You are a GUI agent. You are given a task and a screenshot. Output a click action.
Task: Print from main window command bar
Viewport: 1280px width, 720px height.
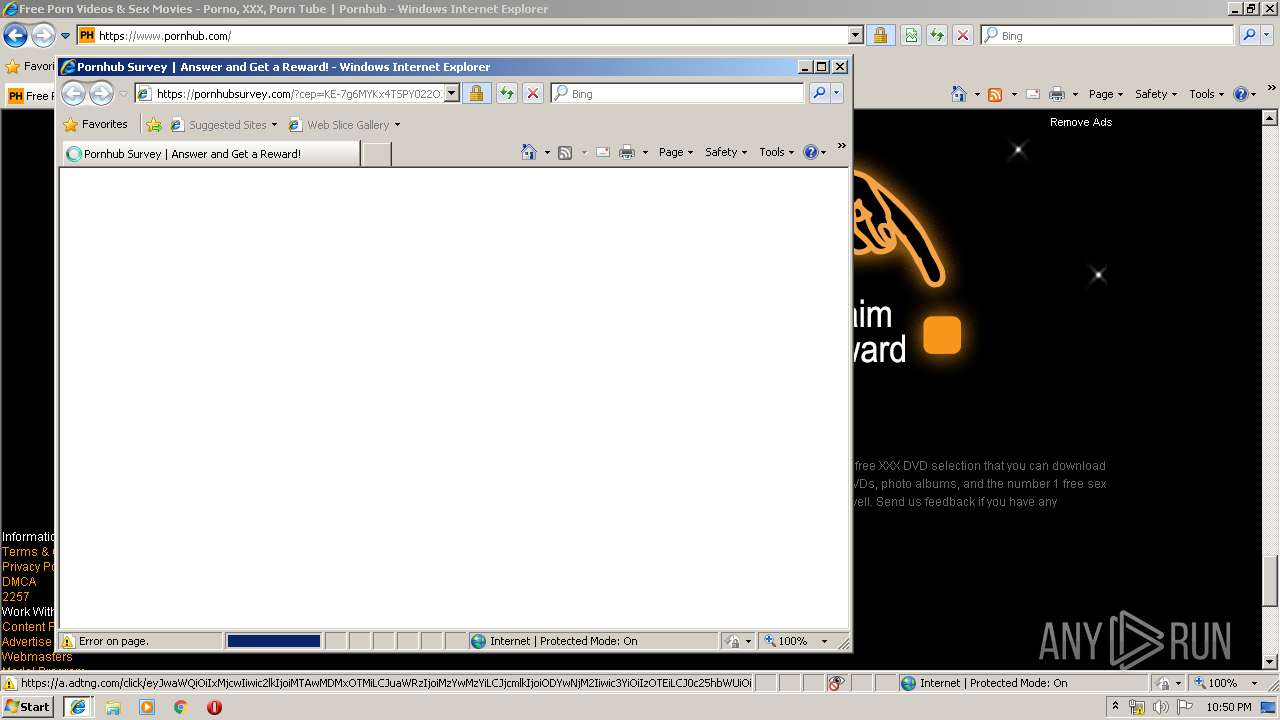pos(1057,94)
